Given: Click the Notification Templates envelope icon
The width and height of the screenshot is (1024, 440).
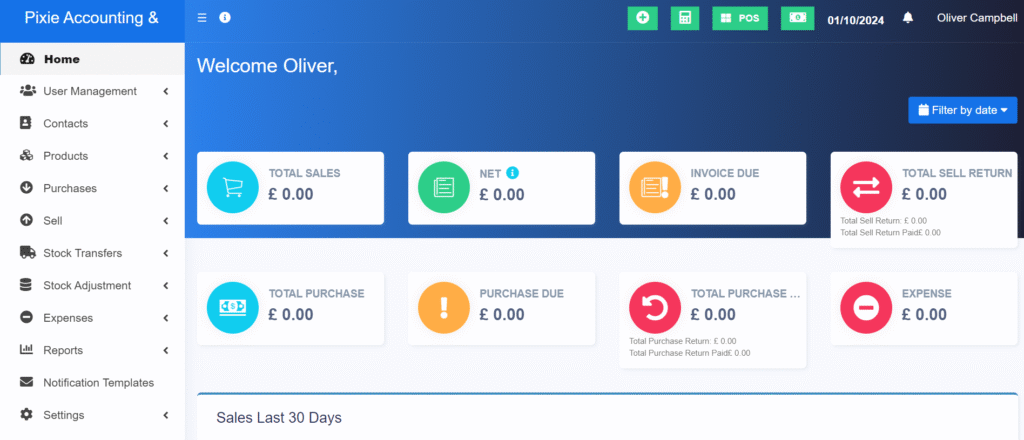Looking at the screenshot, I should [x=26, y=383].
